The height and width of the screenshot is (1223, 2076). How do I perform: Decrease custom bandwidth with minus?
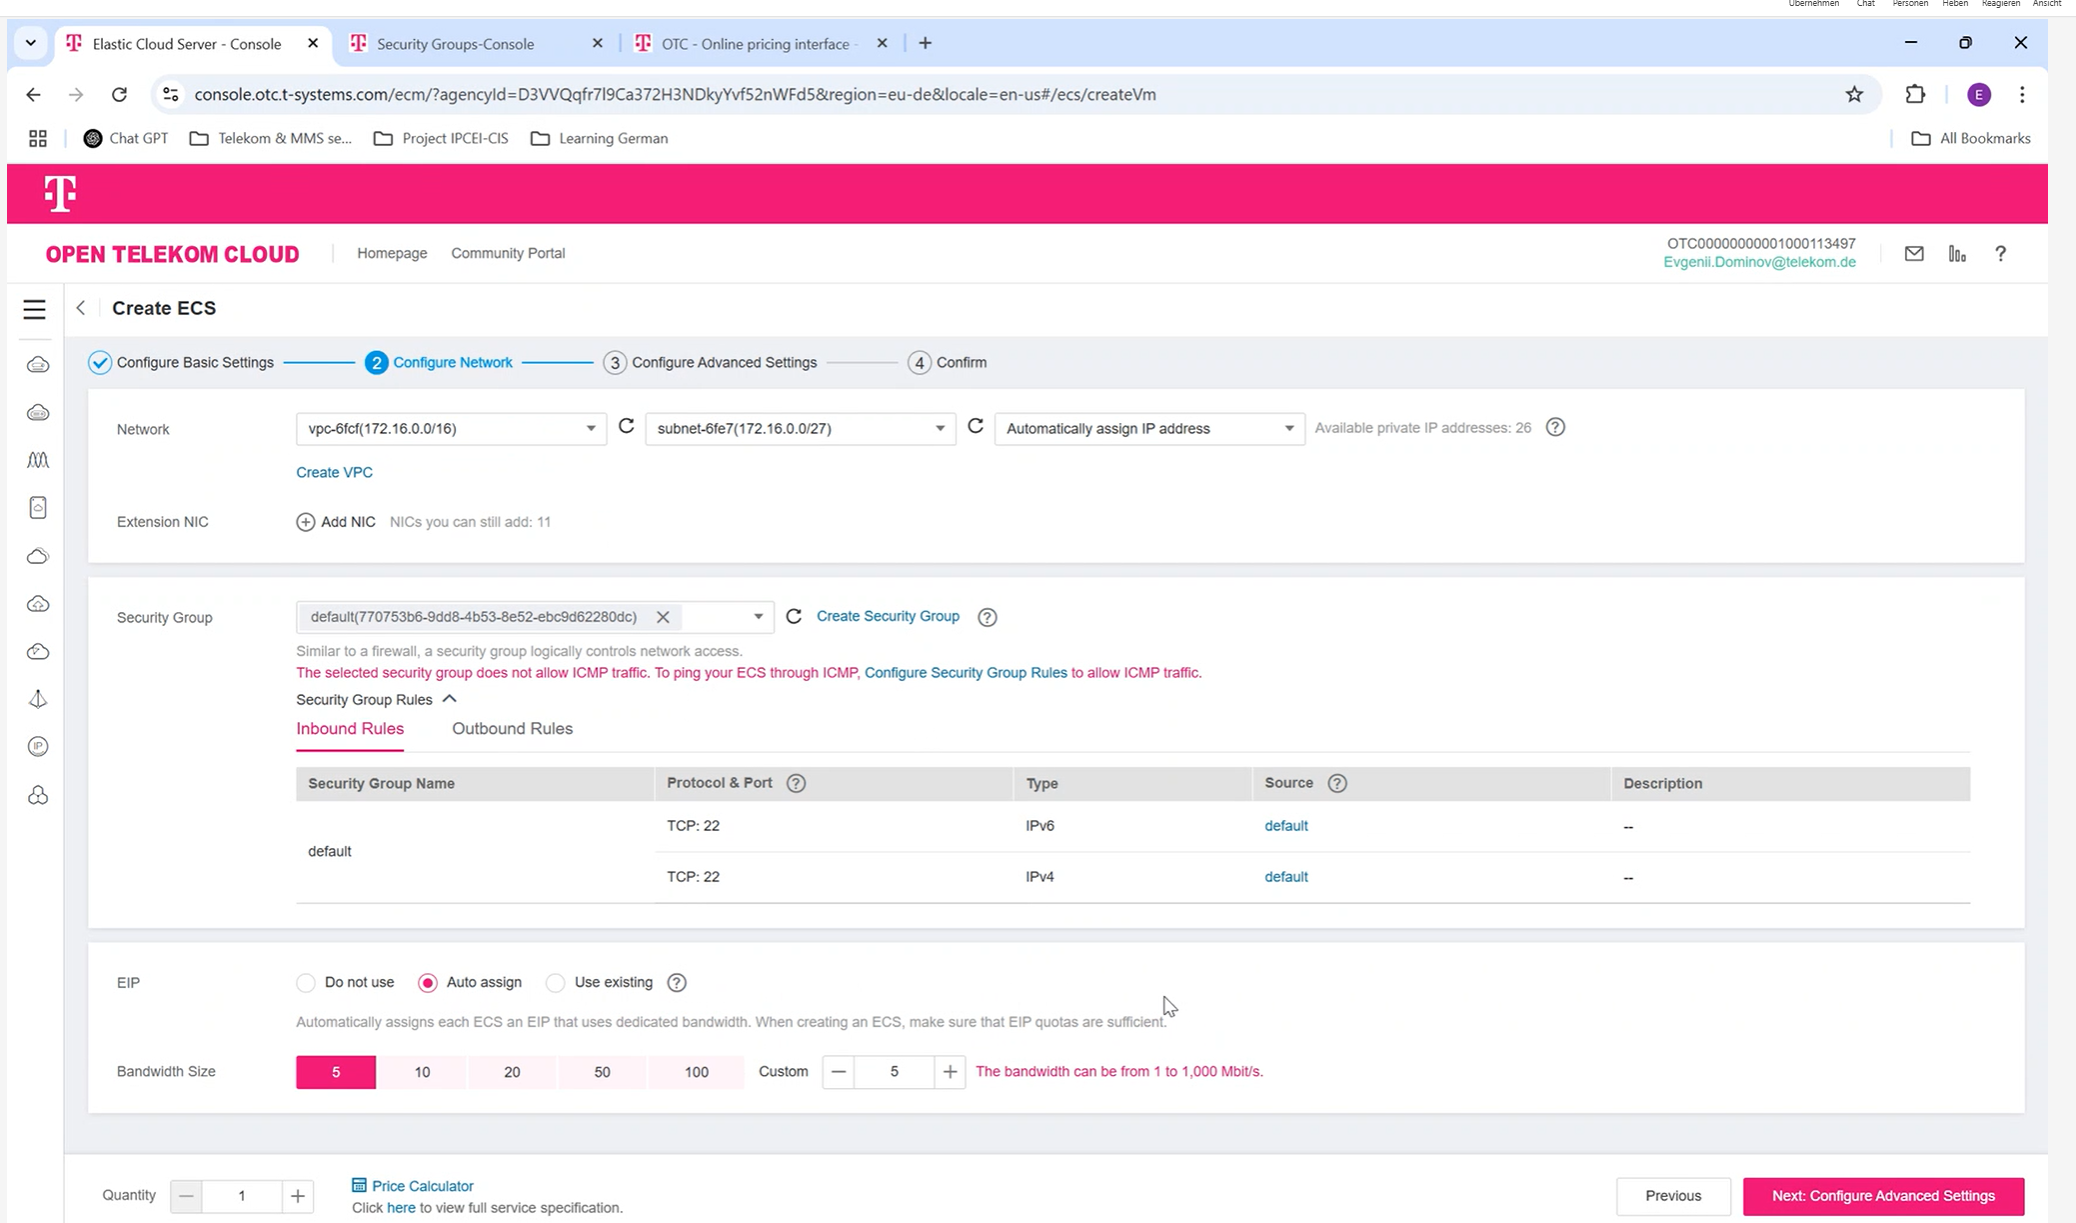[838, 1072]
